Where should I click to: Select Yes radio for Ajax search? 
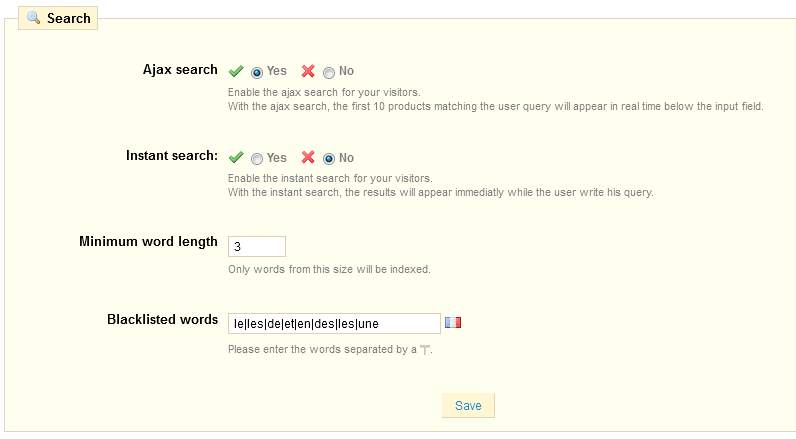[257, 73]
